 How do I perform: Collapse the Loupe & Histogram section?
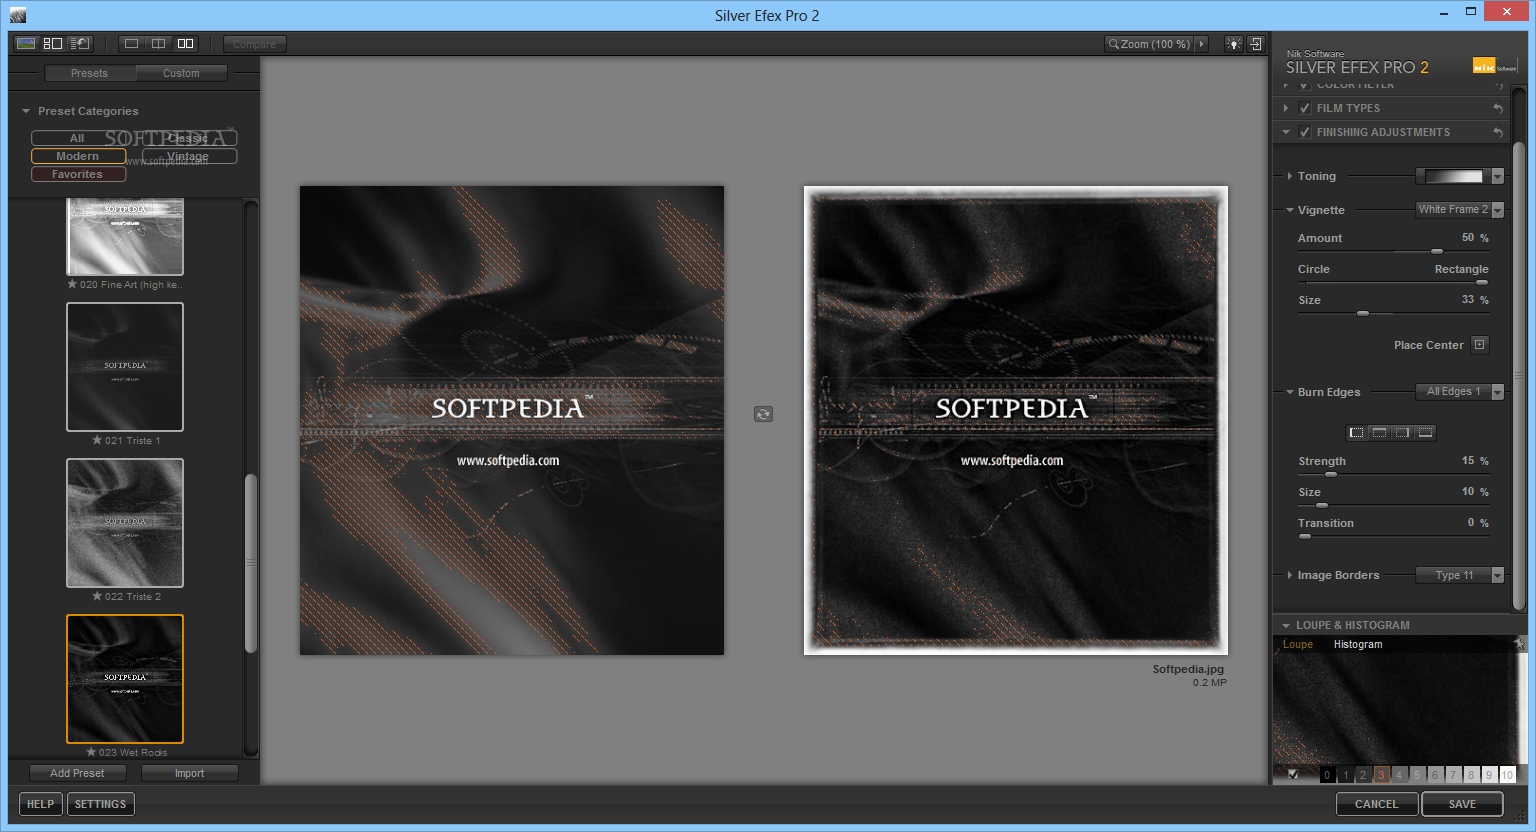coord(1286,625)
